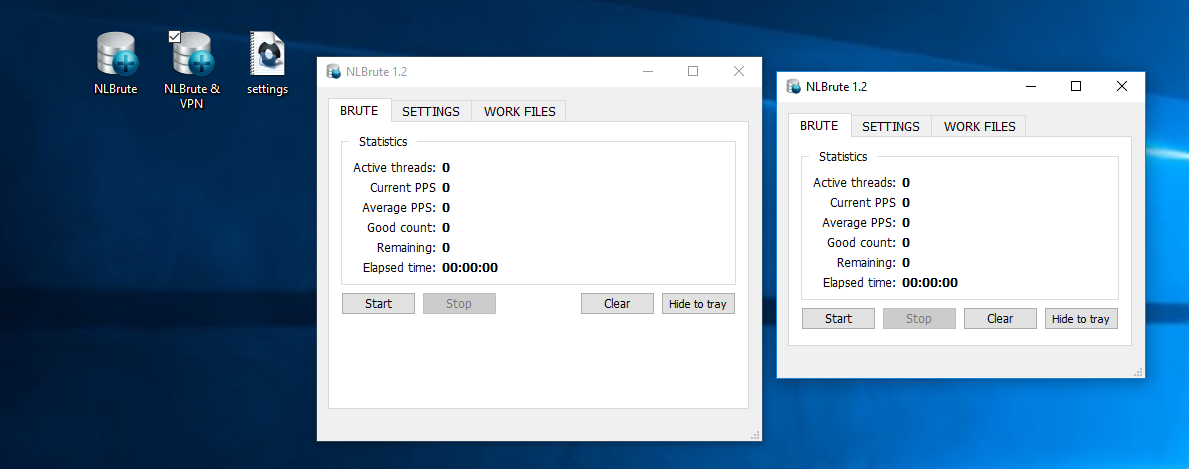Switch to SETTINGS tab in left window
This screenshot has width=1189, height=469.
(430, 111)
